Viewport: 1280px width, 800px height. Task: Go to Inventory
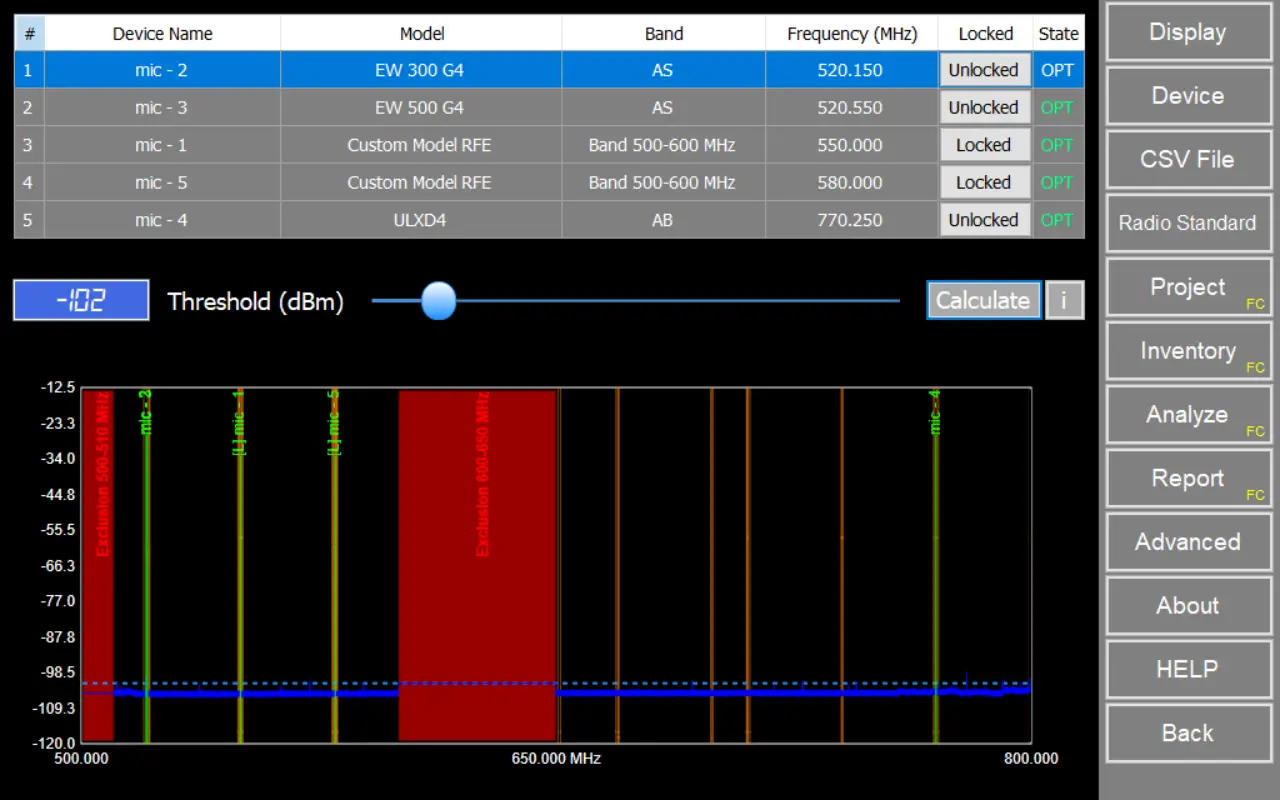point(1187,351)
